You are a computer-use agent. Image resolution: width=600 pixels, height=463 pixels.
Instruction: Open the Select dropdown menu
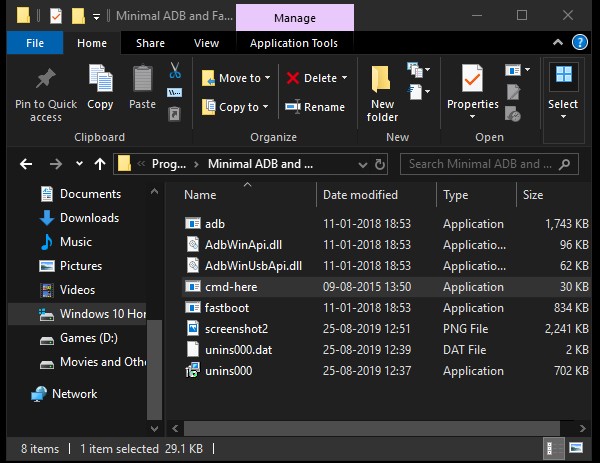click(563, 117)
